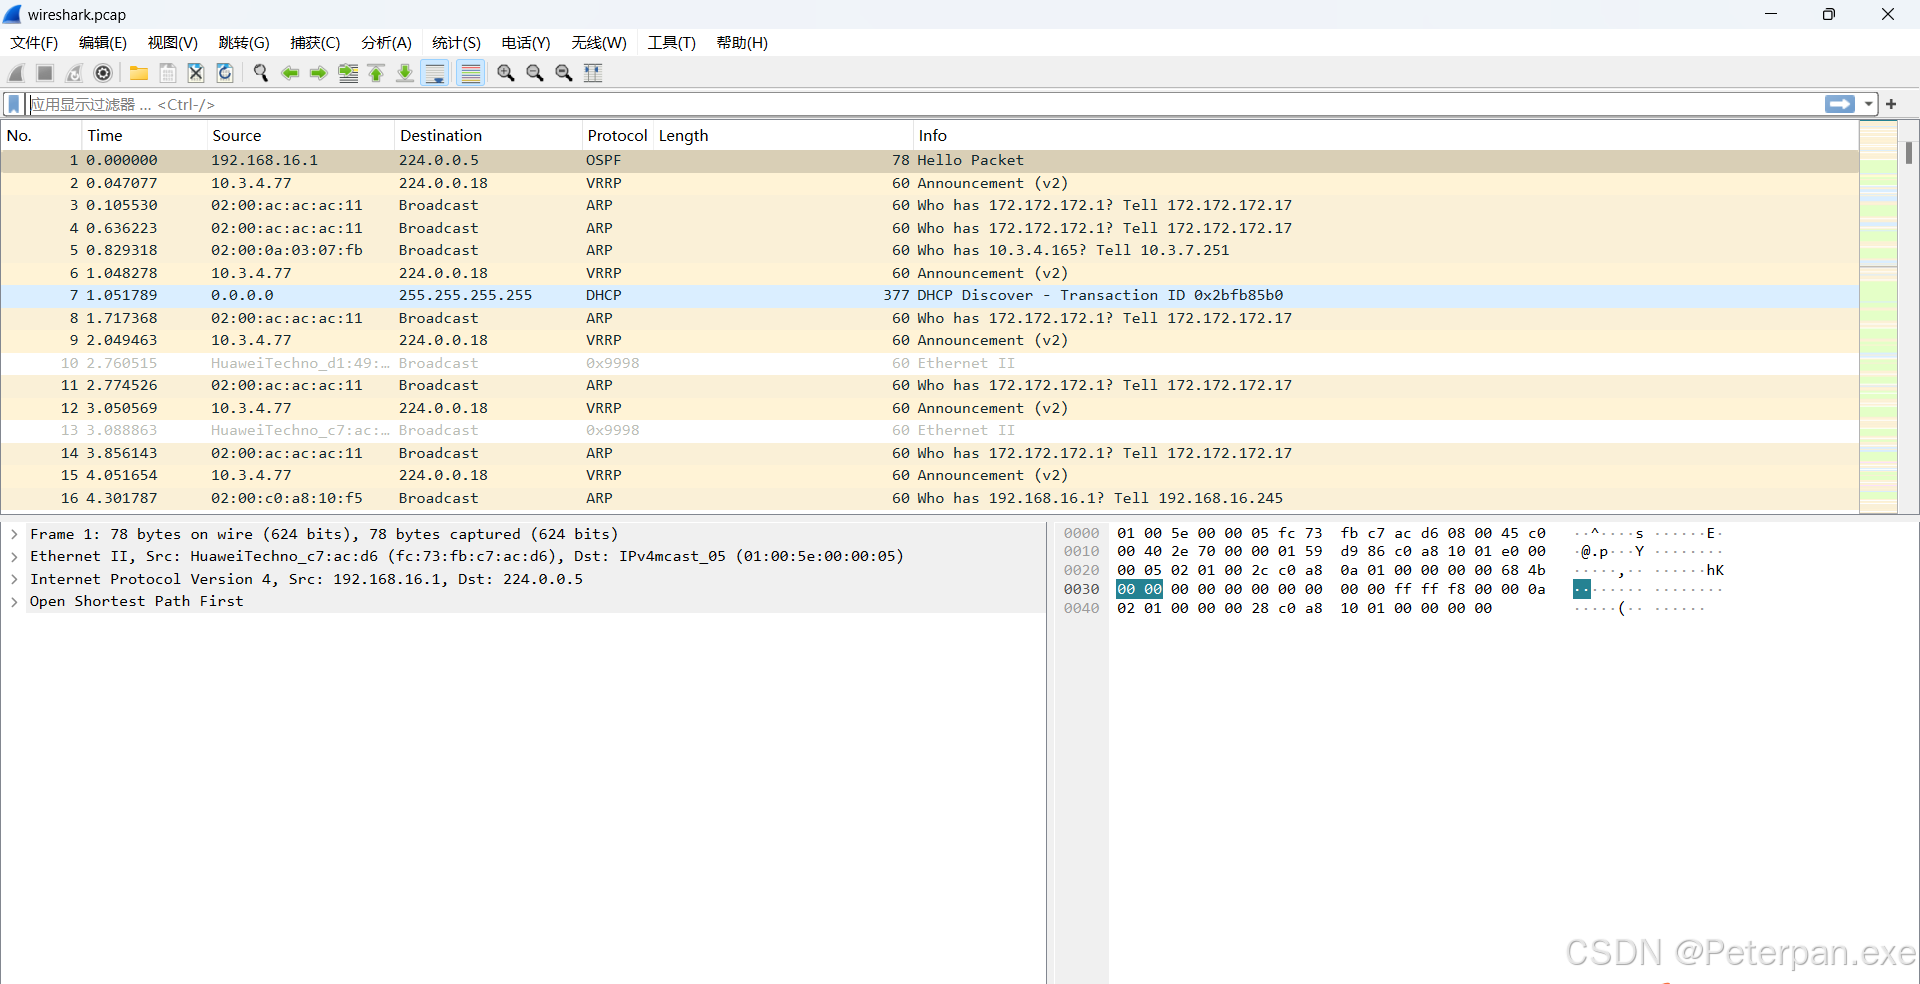The width and height of the screenshot is (1920, 984).
Task: Sort by the Source column header
Action: click(300, 136)
